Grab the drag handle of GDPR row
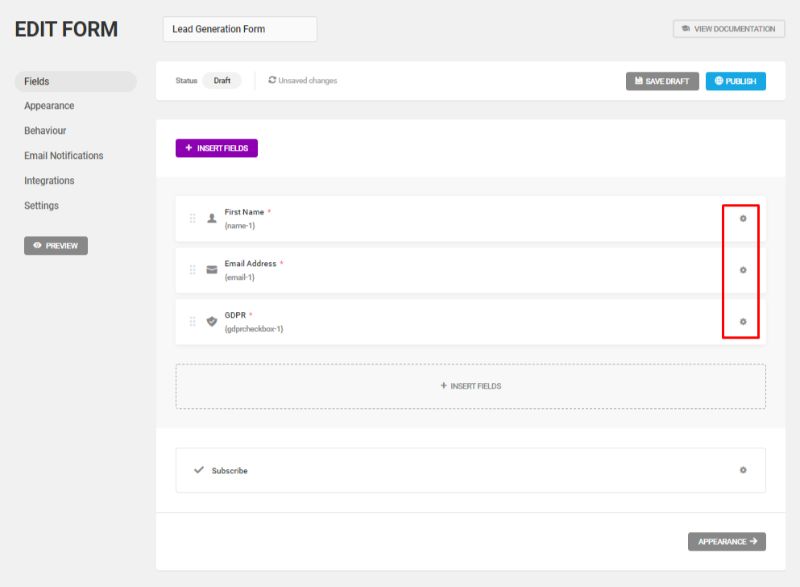Image resolution: width=800 pixels, height=587 pixels. 192,321
